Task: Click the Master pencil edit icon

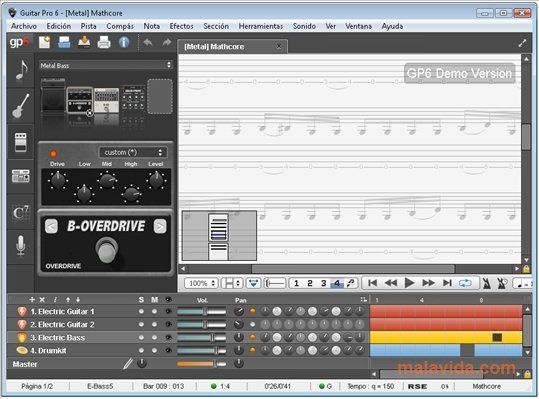Action: (128, 364)
